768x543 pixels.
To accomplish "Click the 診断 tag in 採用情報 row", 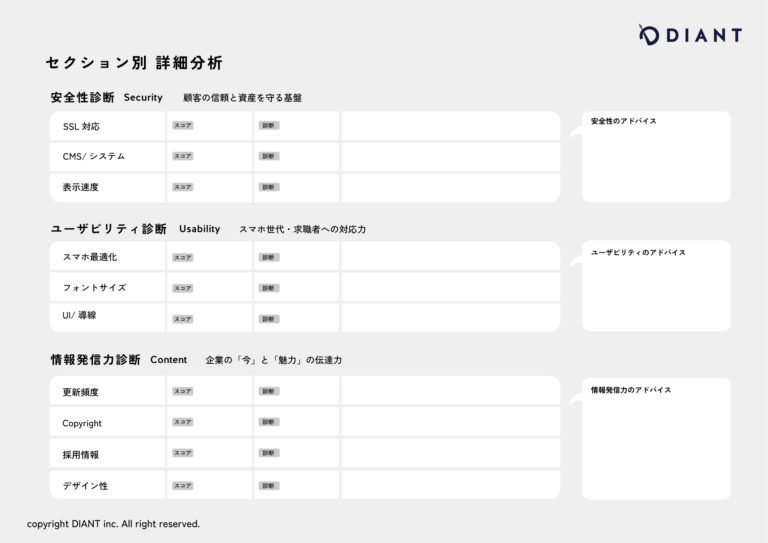I will coord(269,453).
